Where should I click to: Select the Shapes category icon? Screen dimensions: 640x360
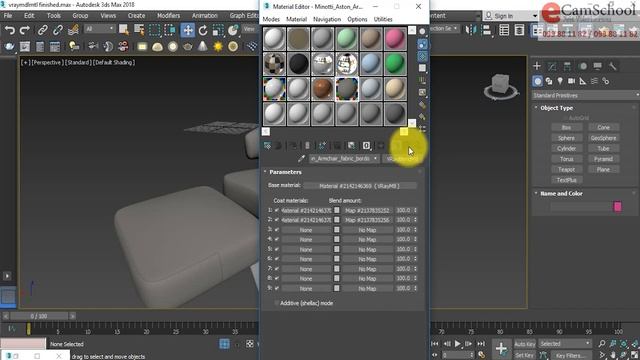pos(549,81)
